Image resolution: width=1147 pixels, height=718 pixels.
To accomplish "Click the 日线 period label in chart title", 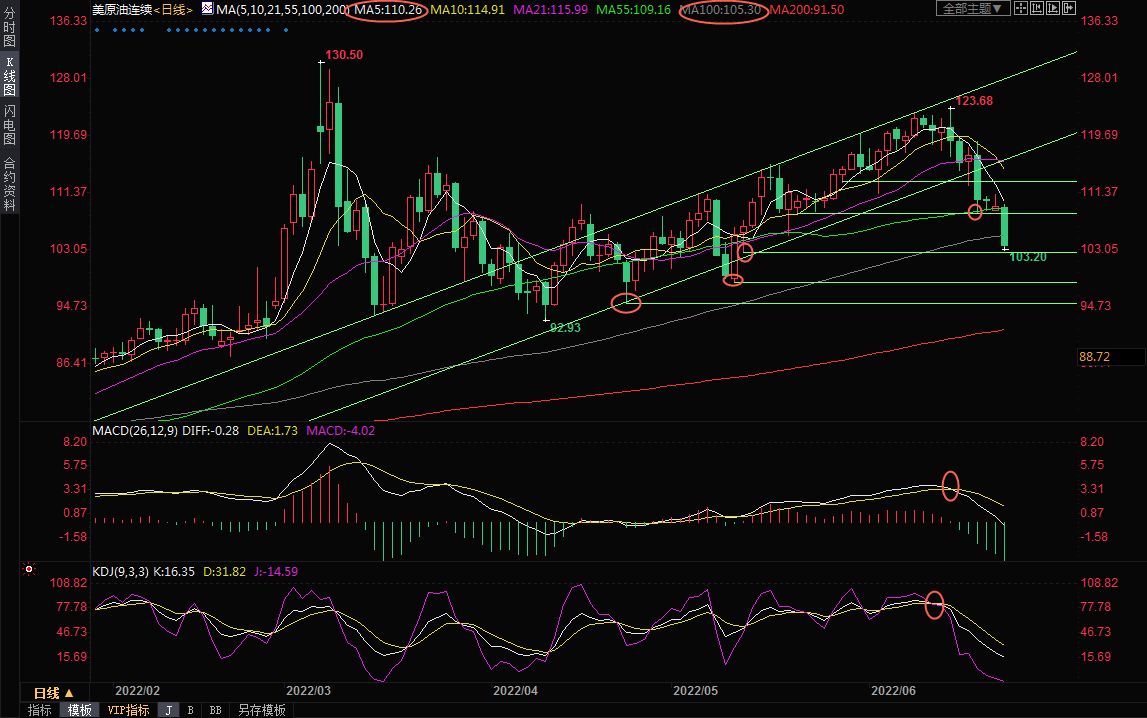I will point(176,9).
